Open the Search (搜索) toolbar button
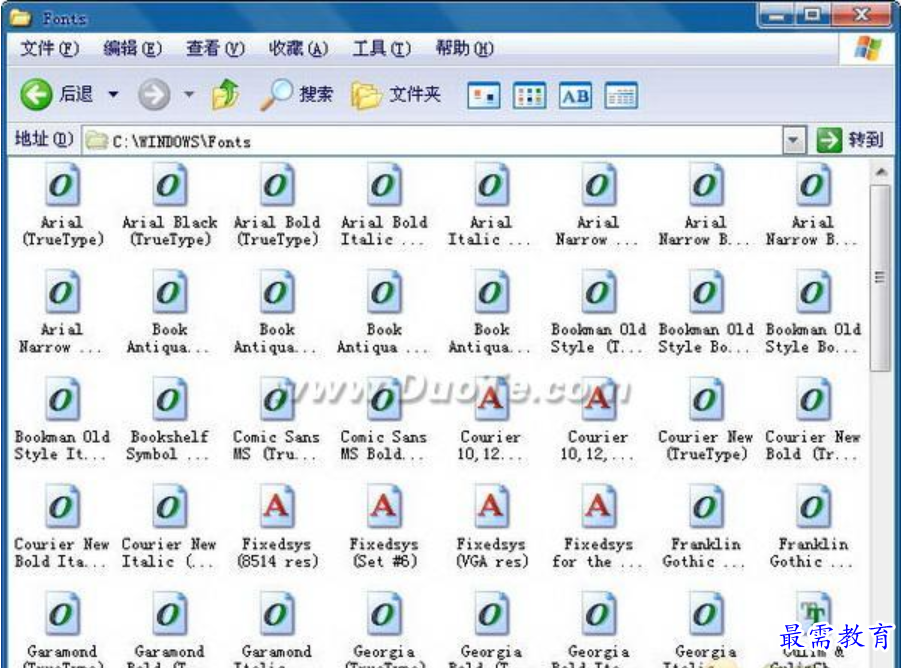 coord(296,94)
